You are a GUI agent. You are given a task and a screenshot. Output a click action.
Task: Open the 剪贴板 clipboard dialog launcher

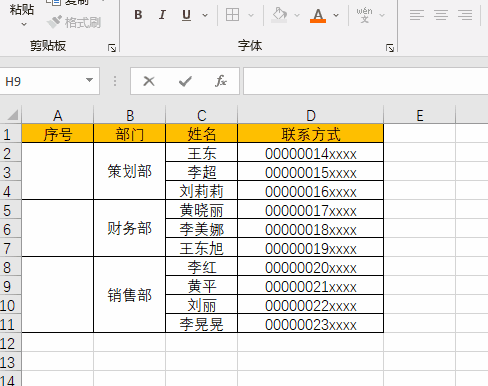[x=112, y=48]
